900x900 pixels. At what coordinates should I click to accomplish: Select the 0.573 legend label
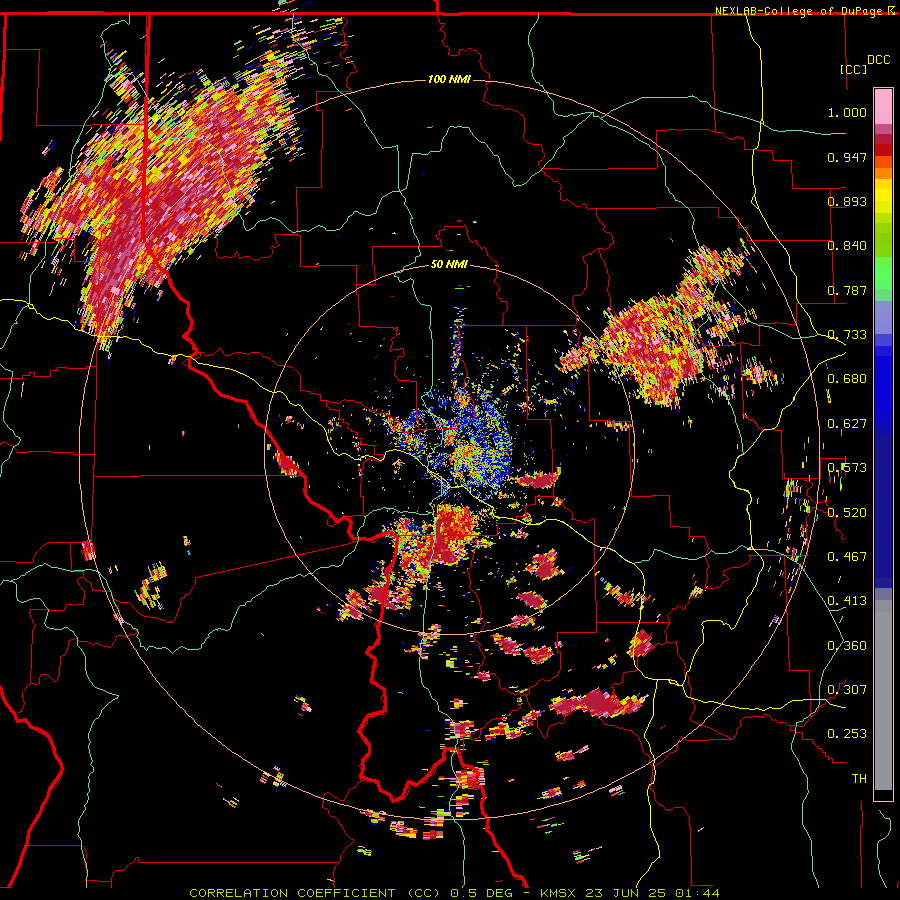pyautogui.click(x=847, y=468)
